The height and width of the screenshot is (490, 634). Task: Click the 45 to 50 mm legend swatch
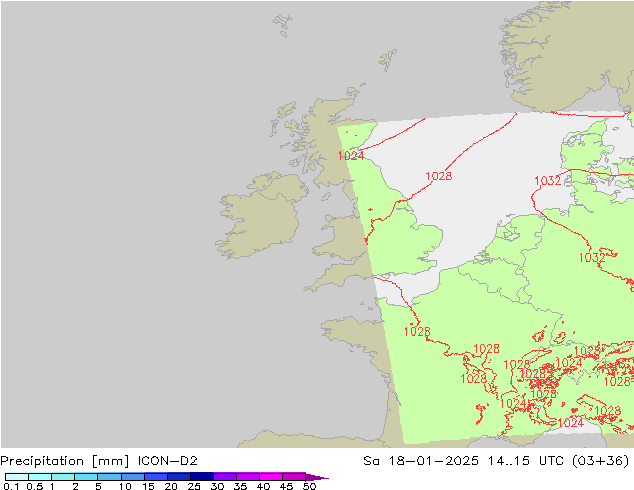tap(294, 477)
